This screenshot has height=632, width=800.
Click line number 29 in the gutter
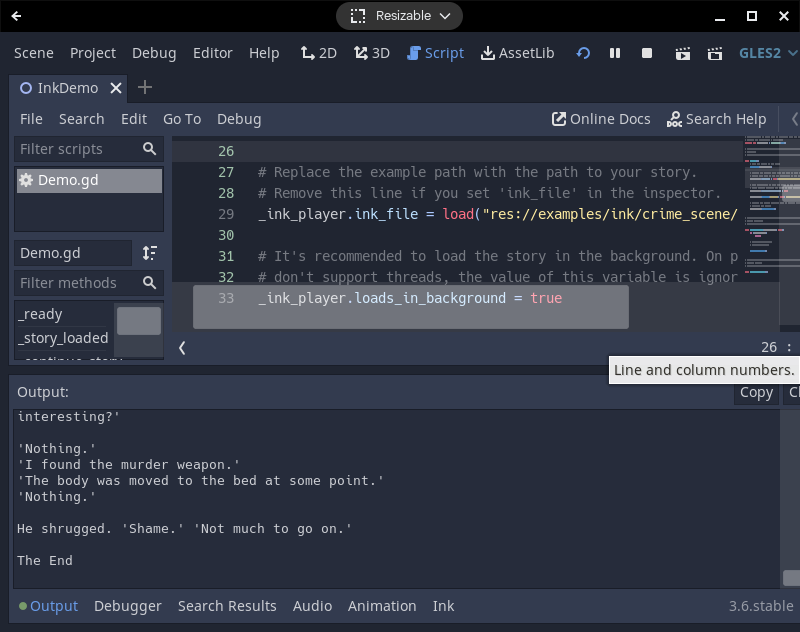tap(226, 214)
